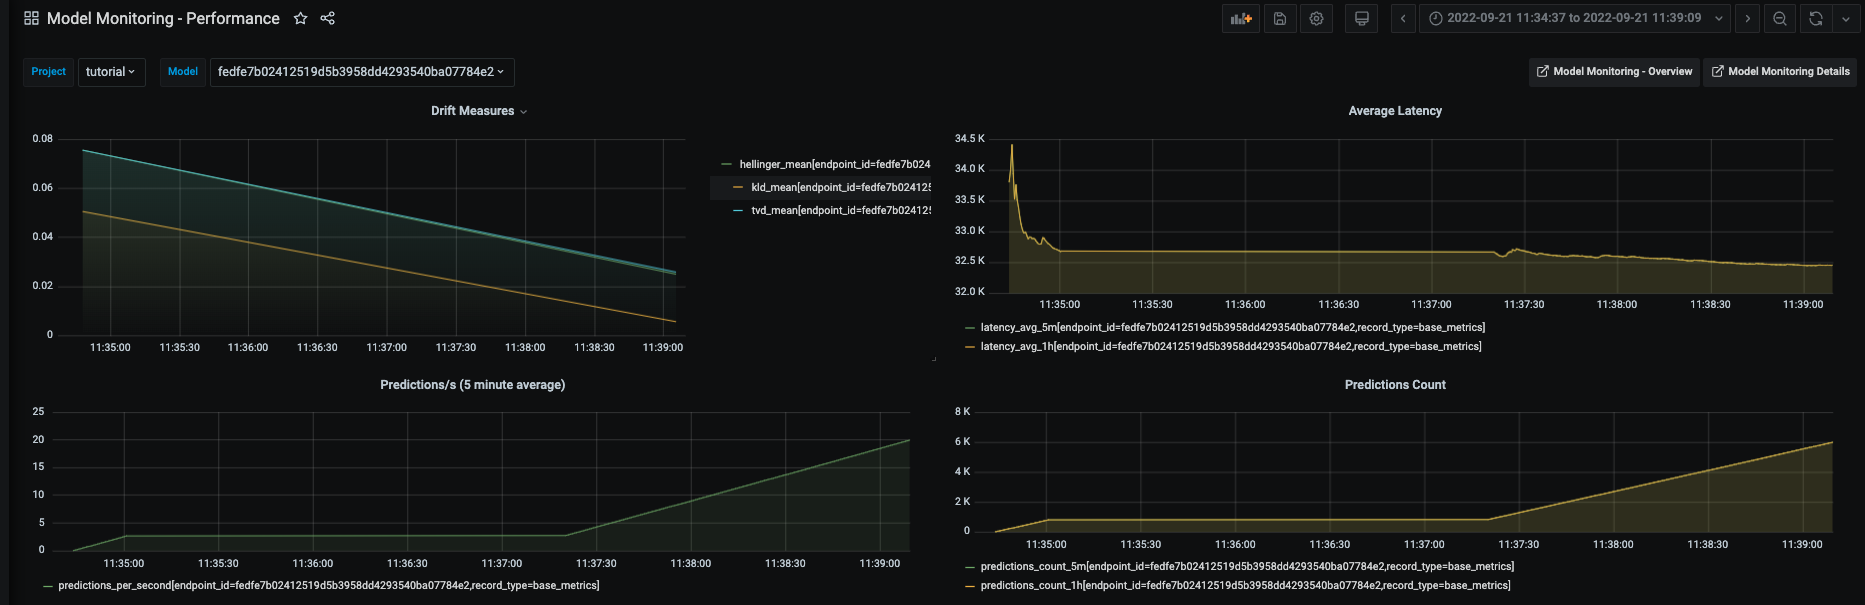
Task: Click tvd_mean legend color swatch
Action: point(738,210)
